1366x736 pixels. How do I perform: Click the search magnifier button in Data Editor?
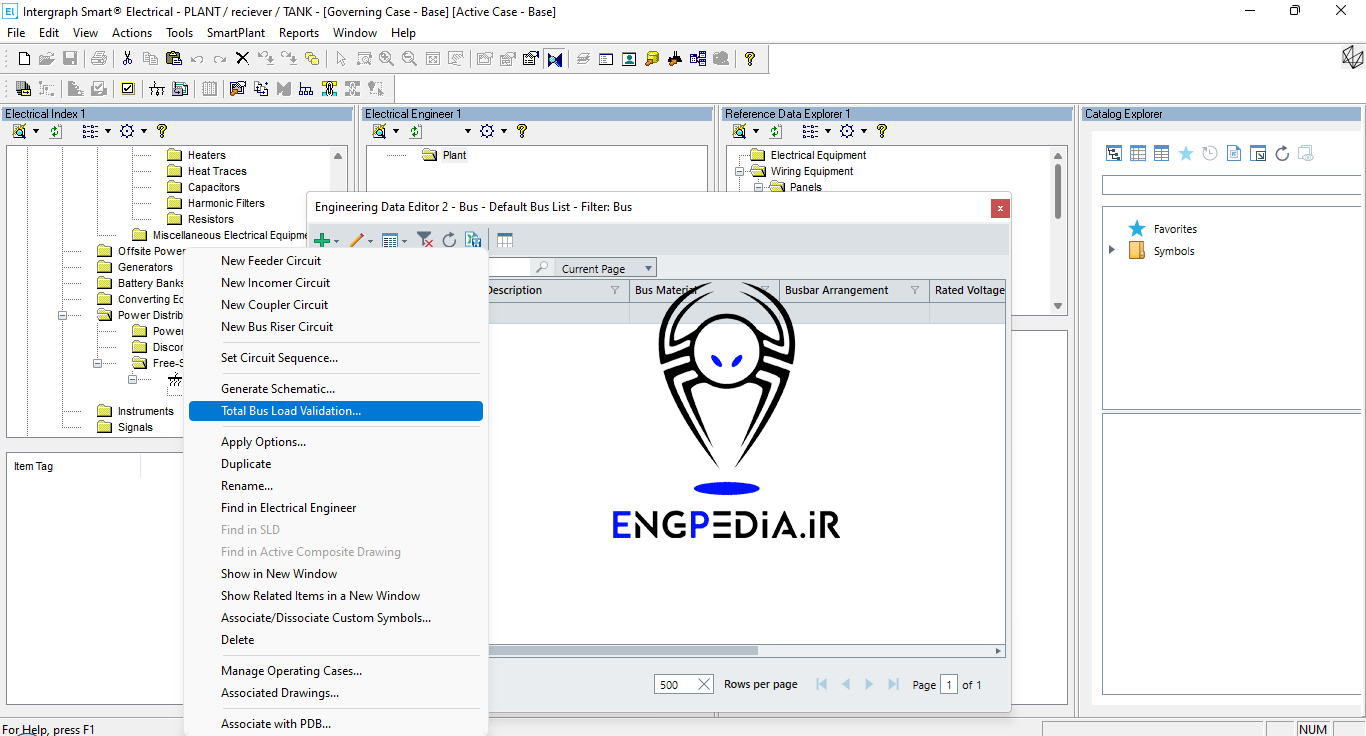[x=541, y=268]
